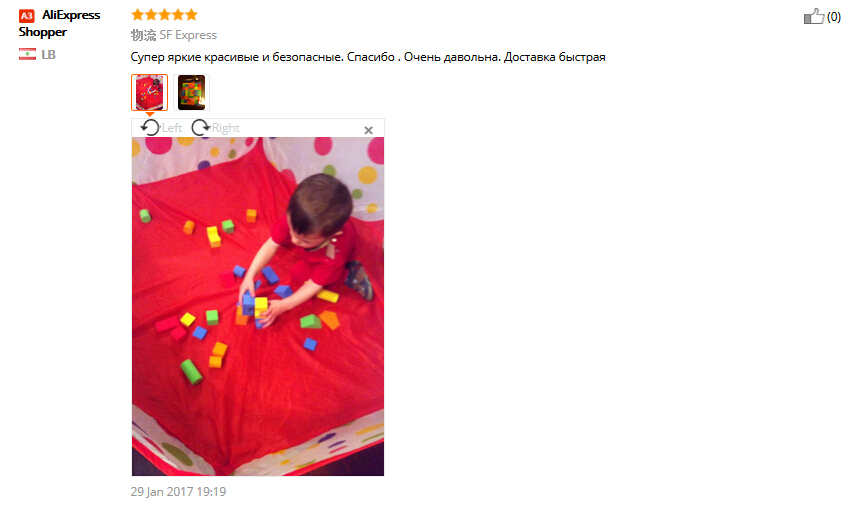
Task: Click the Russian review text
Action: pyautogui.click(x=368, y=57)
